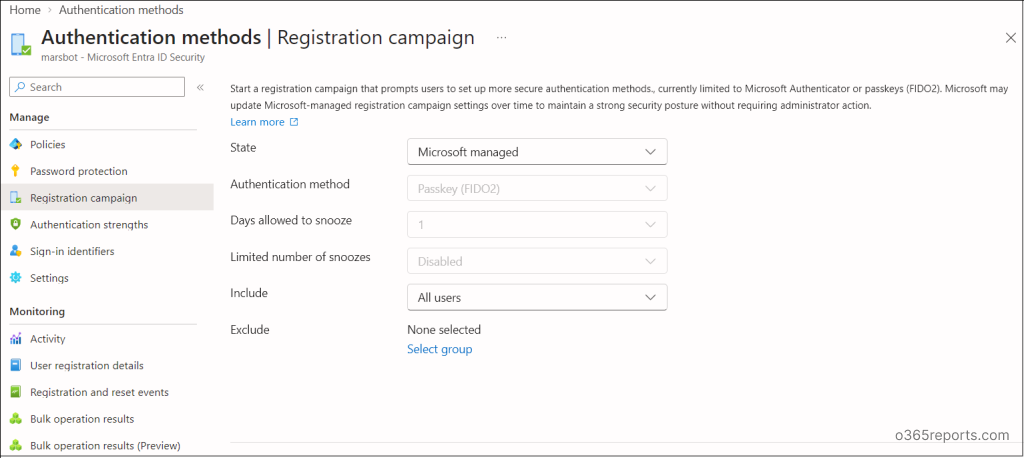Click the external link icon beside Learn more
1024x458 pixels.
tap(294, 122)
